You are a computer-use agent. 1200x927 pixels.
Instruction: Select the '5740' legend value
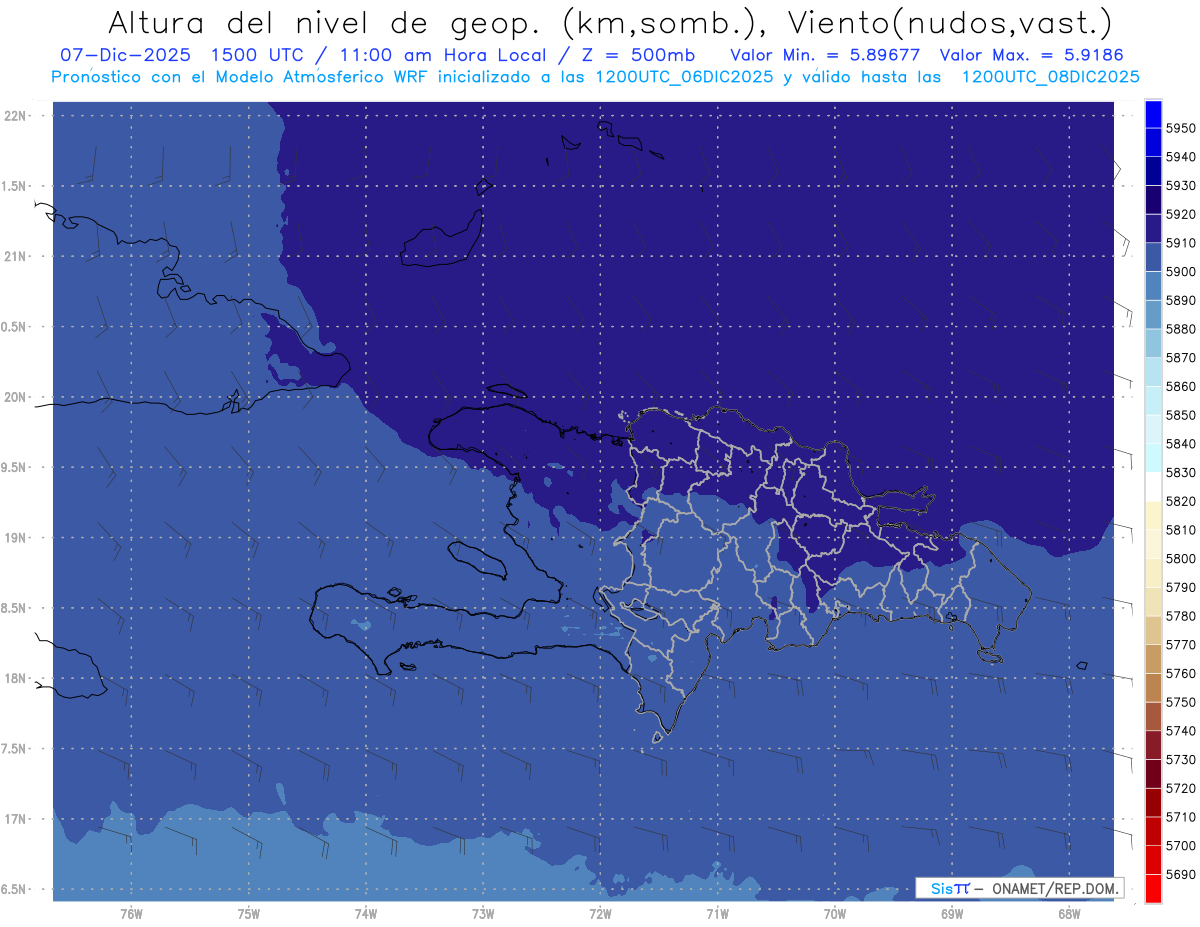(x=1180, y=731)
